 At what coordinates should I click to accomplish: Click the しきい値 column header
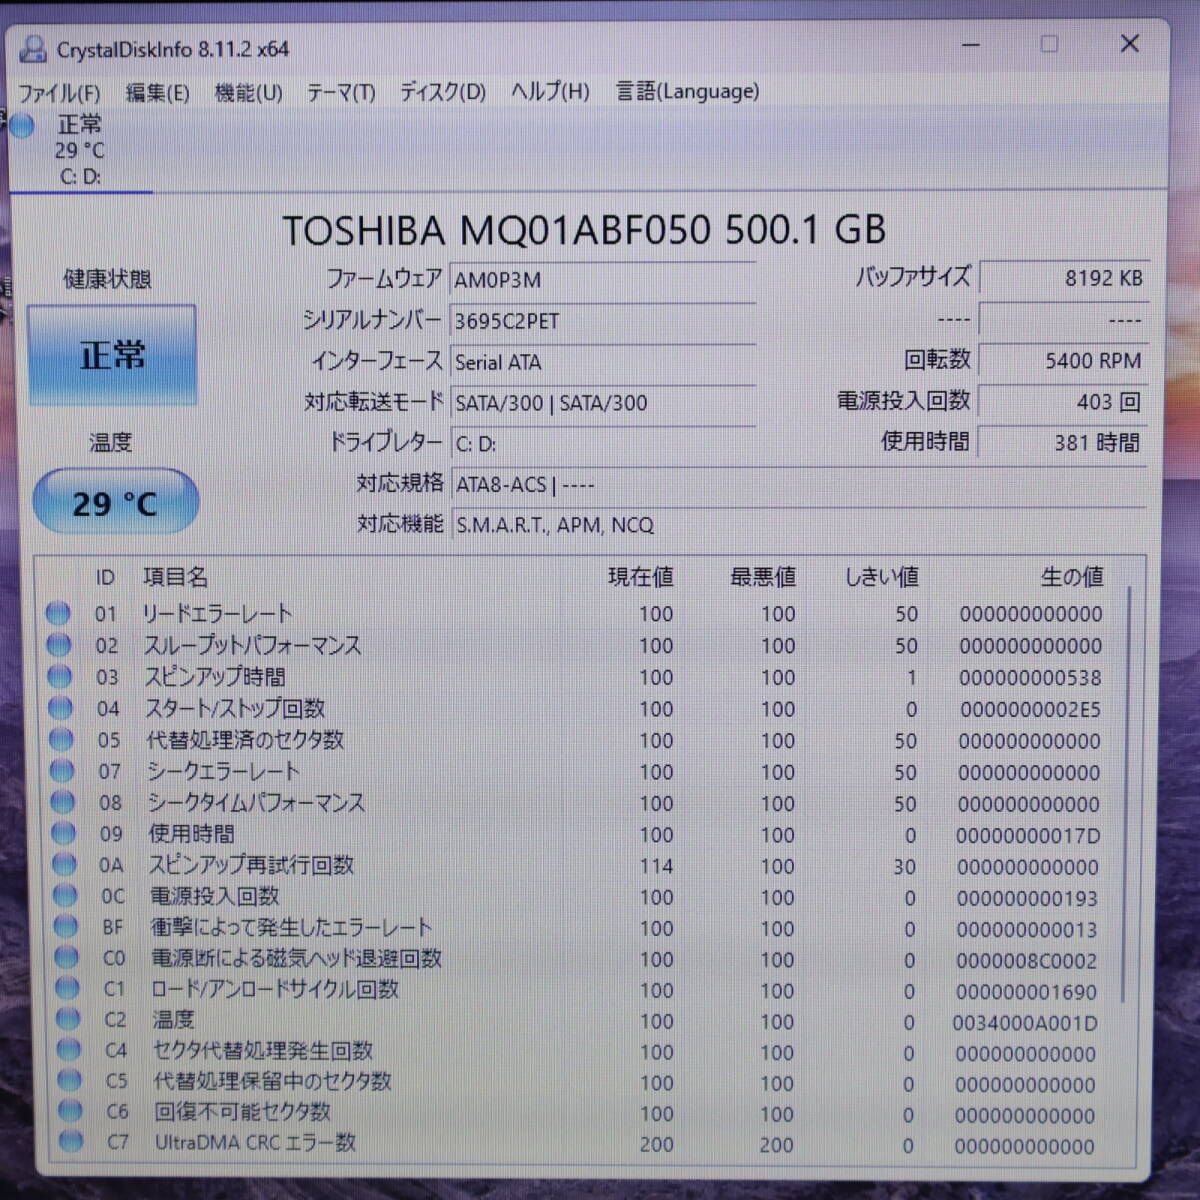click(x=881, y=577)
